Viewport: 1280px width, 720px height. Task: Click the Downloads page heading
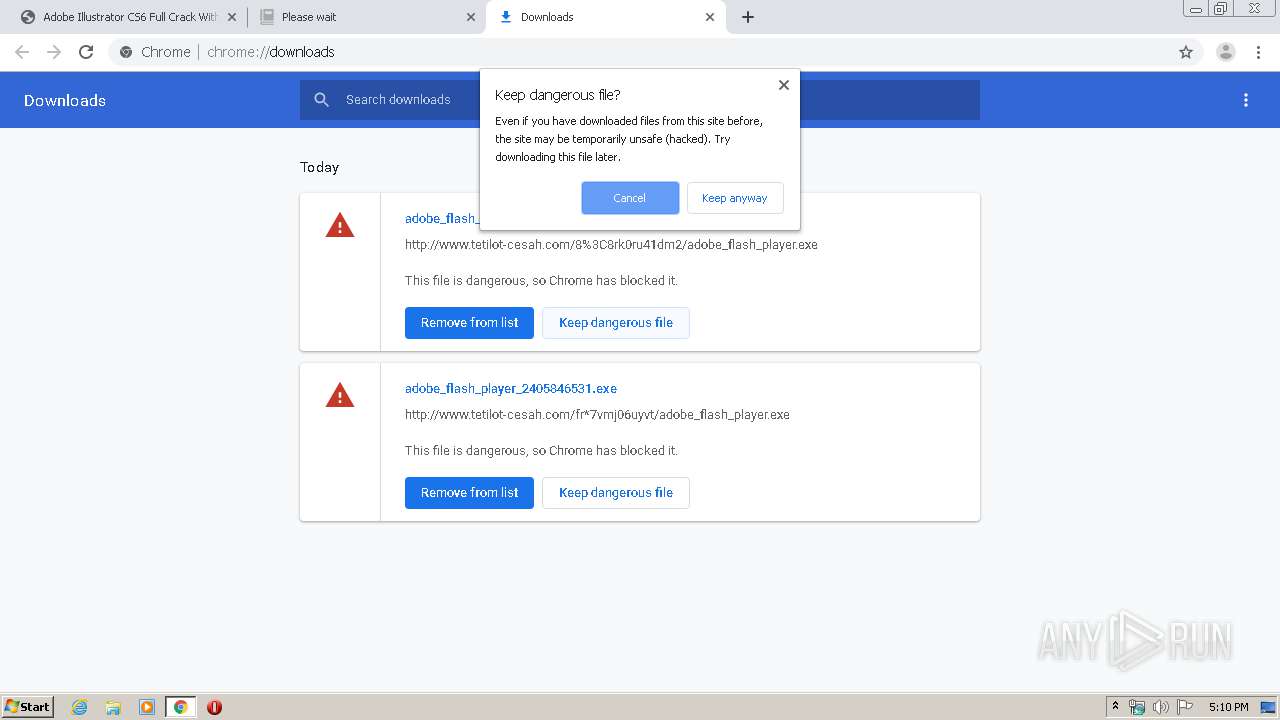[x=65, y=100]
